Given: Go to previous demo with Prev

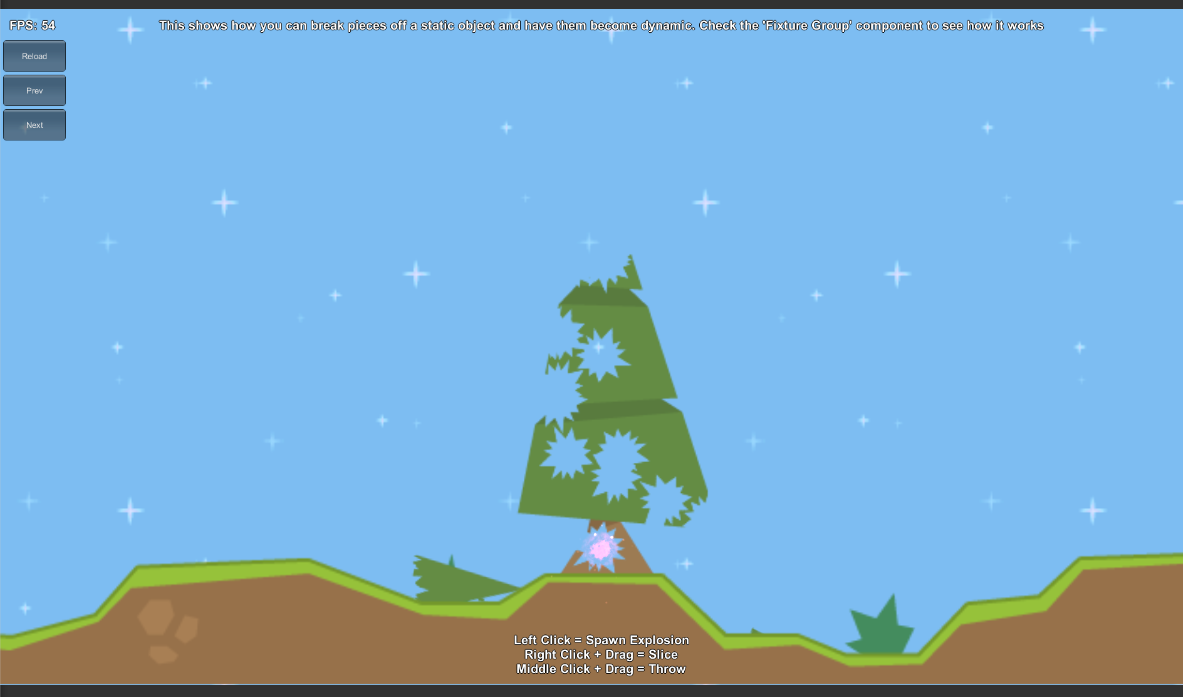Looking at the screenshot, I should point(35,91).
